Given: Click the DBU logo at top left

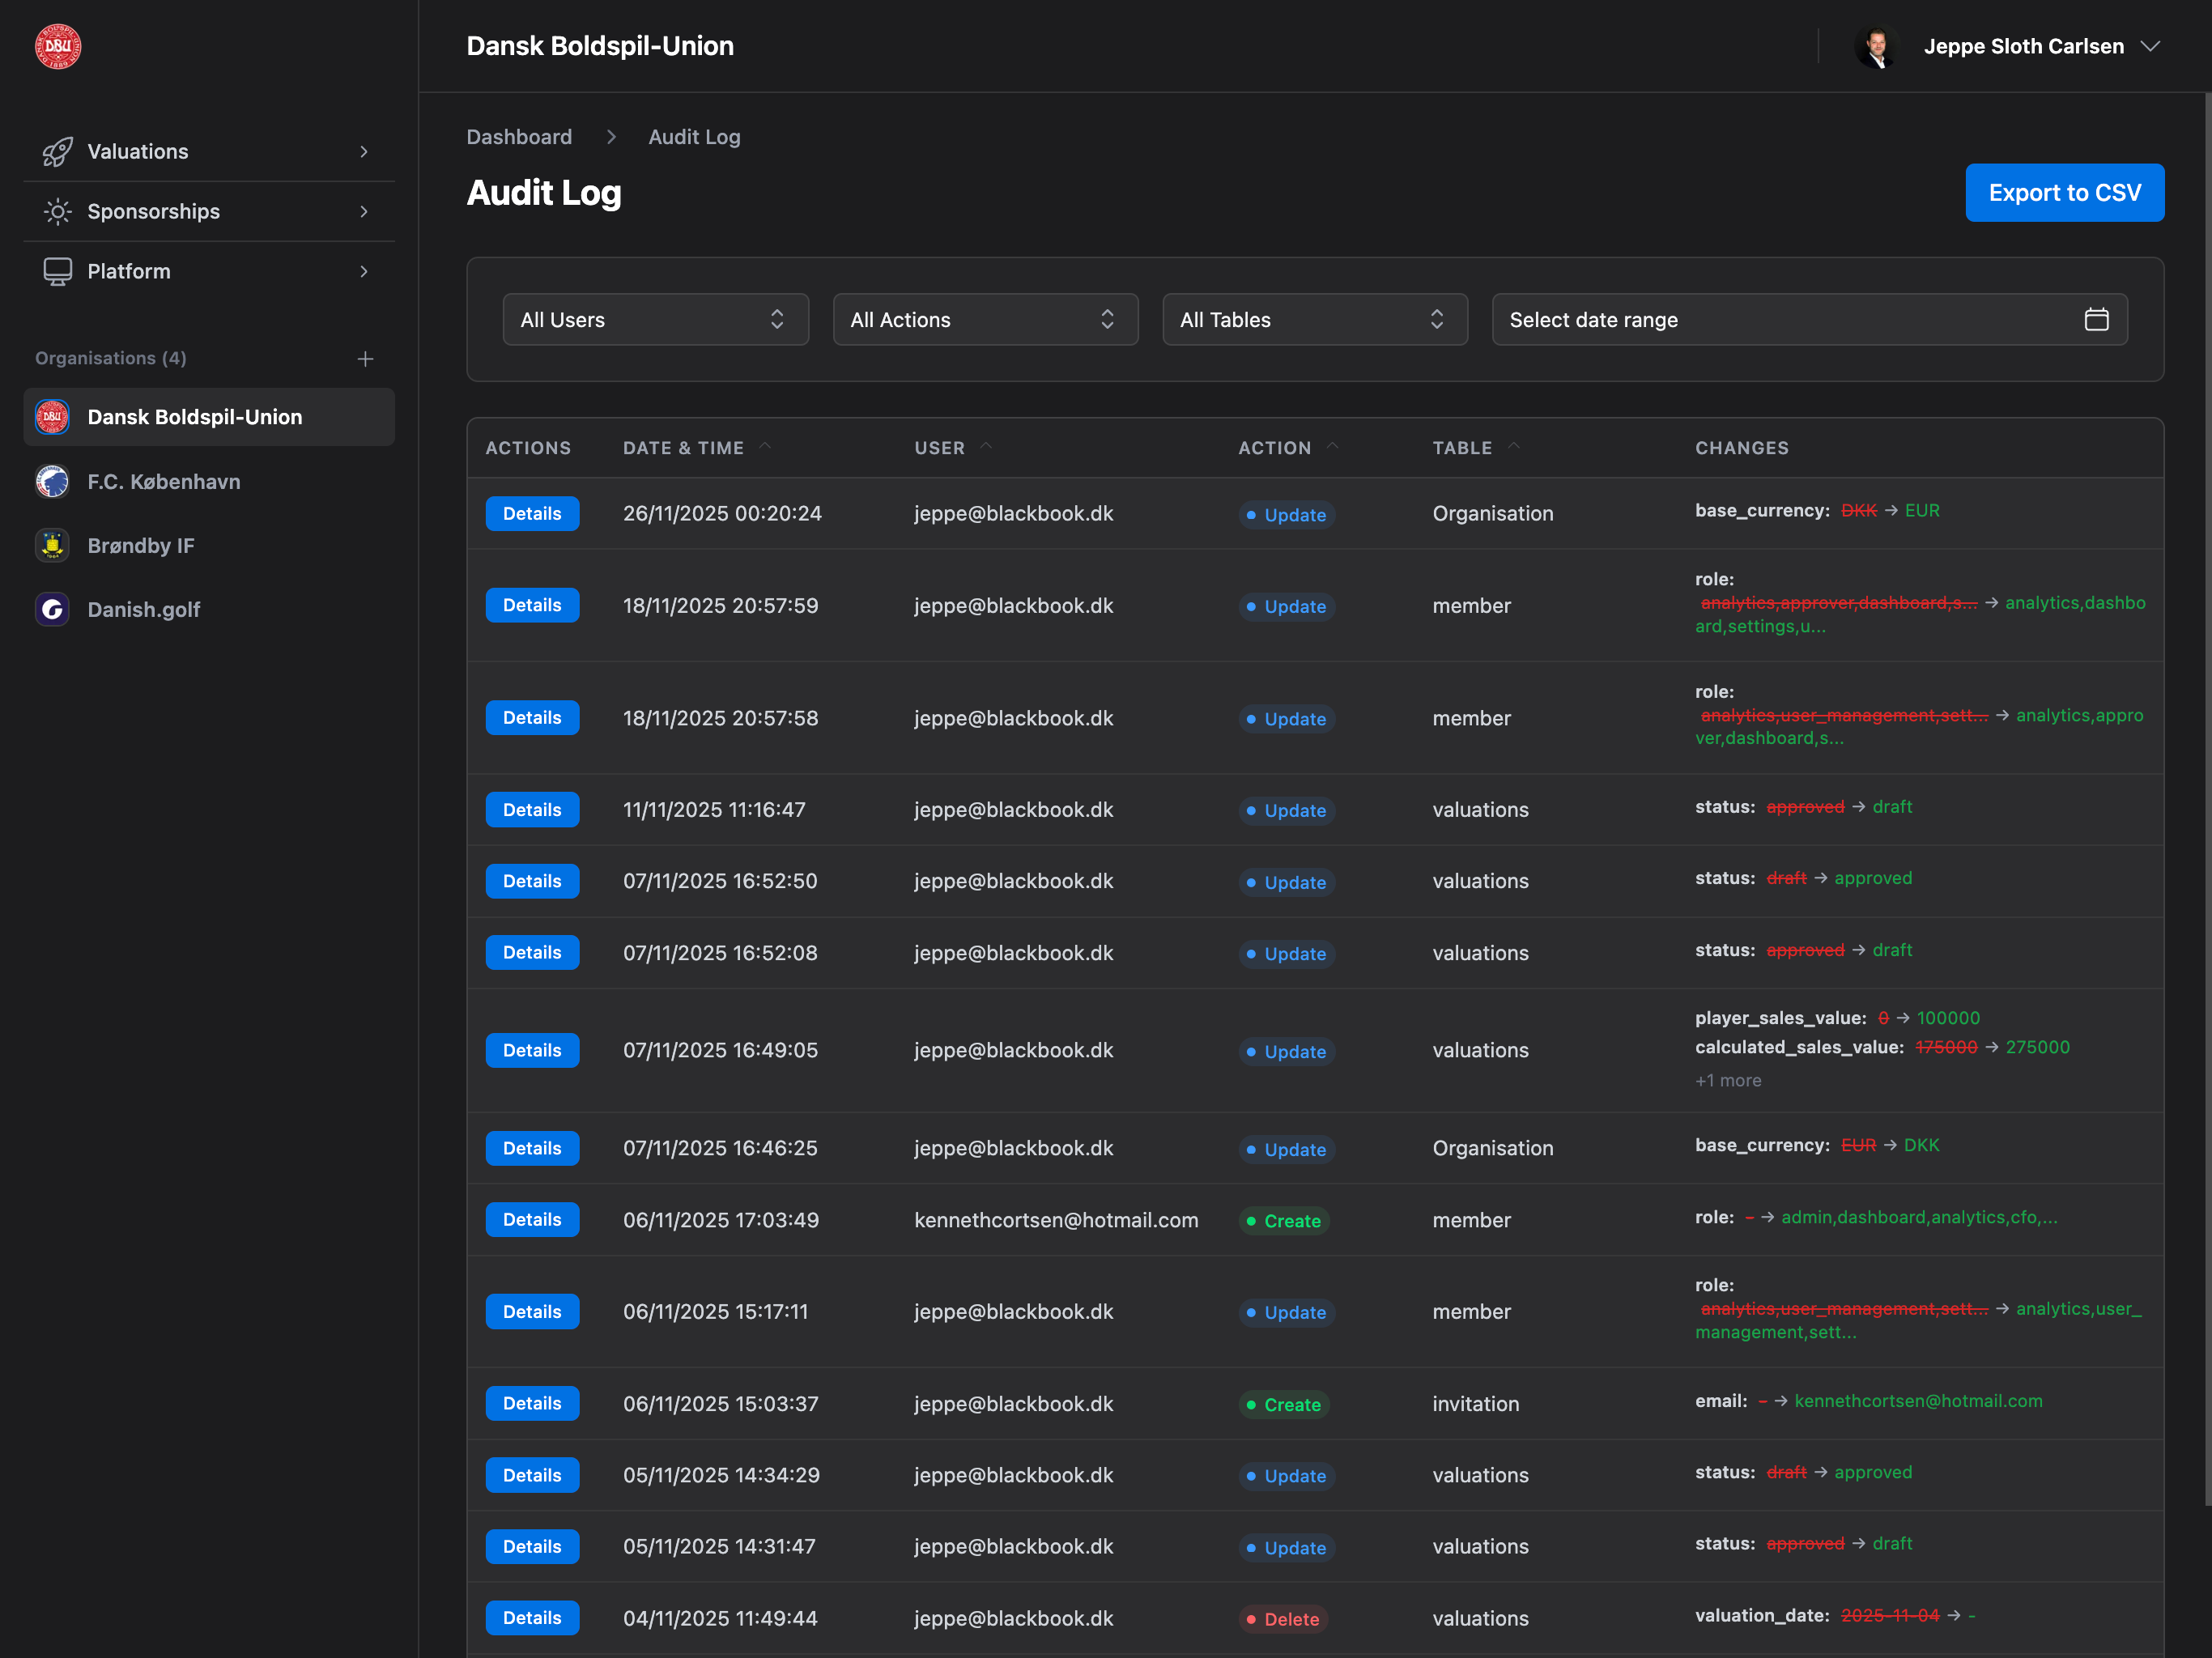Looking at the screenshot, I should pos(58,46).
